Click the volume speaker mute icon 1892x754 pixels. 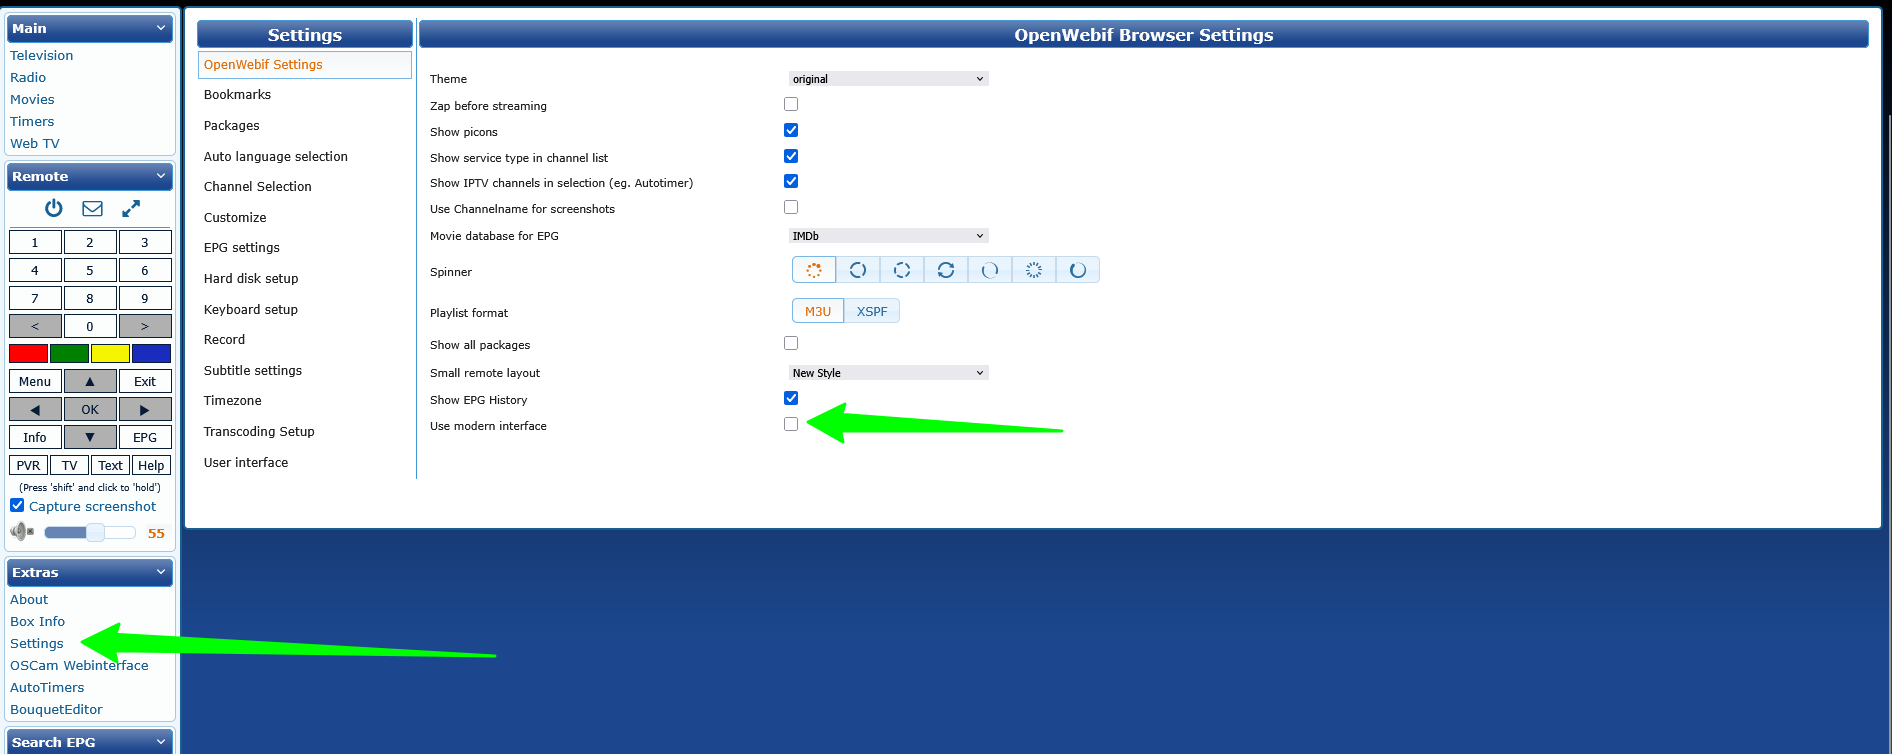[x=22, y=532]
